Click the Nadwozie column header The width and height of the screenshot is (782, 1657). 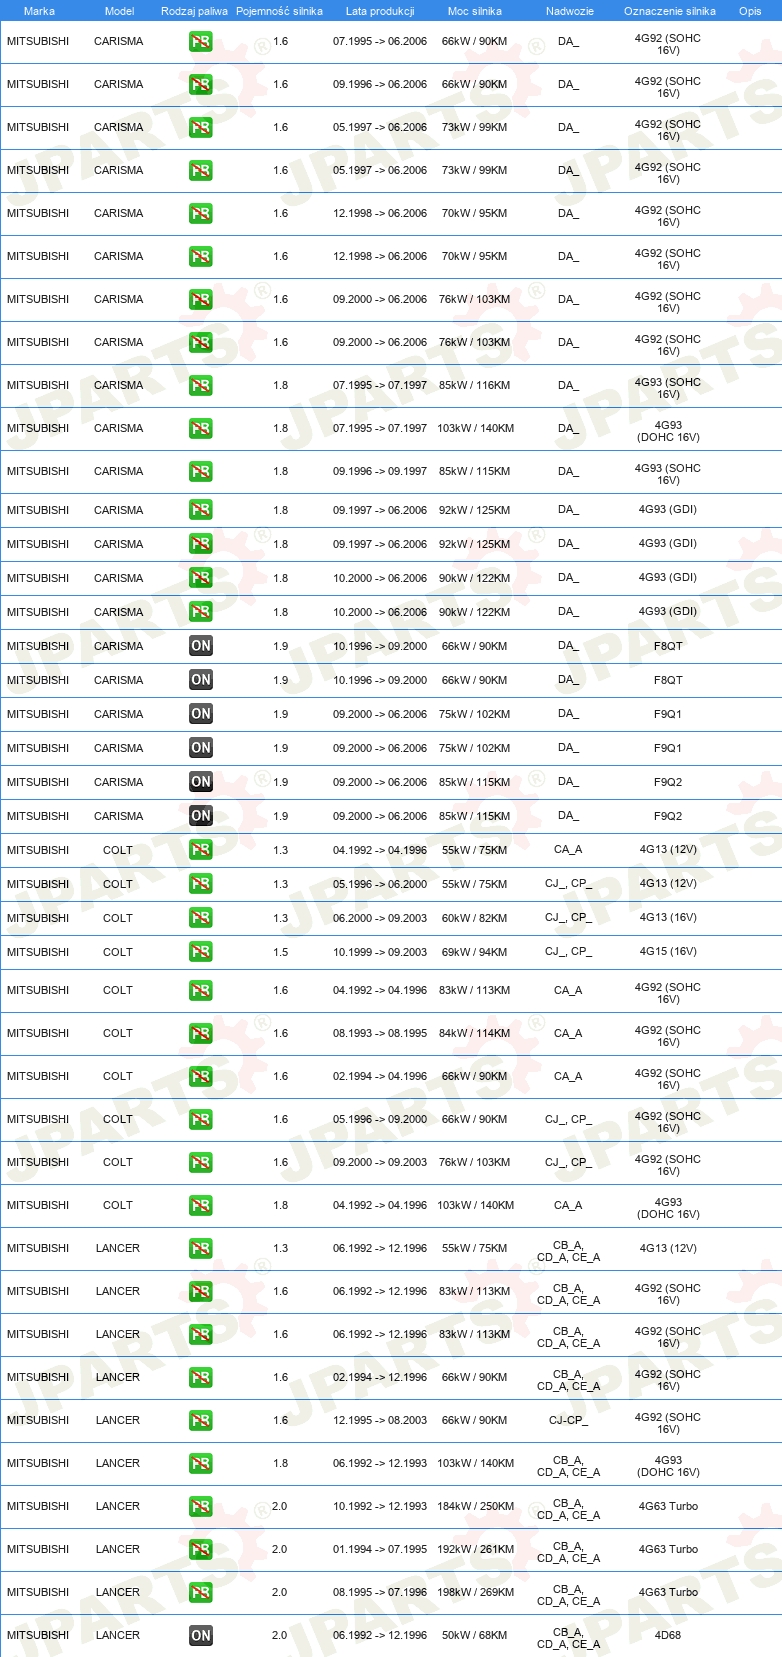pyautogui.click(x=570, y=11)
